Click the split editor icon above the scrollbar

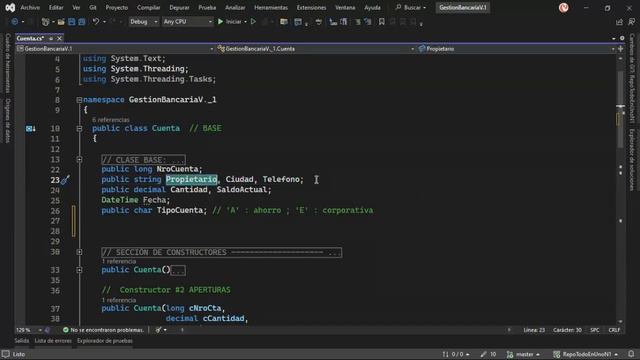click(620, 49)
